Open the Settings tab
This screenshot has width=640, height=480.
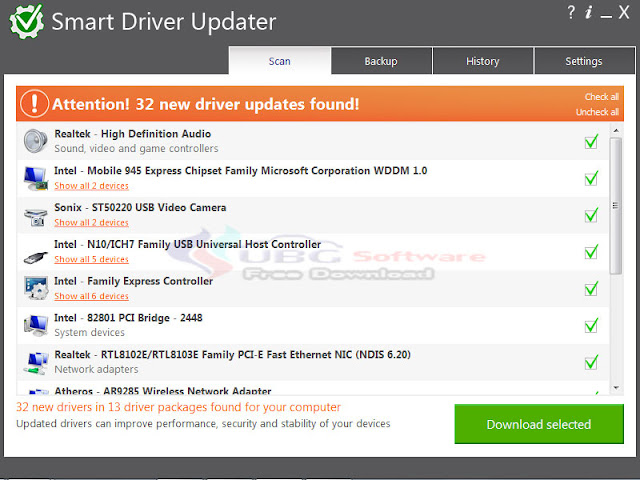(x=584, y=61)
